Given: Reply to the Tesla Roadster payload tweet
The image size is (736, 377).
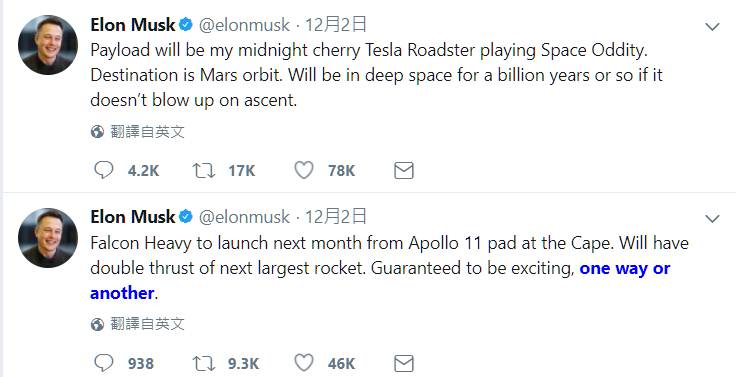Looking at the screenshot, I should [104, 170].
